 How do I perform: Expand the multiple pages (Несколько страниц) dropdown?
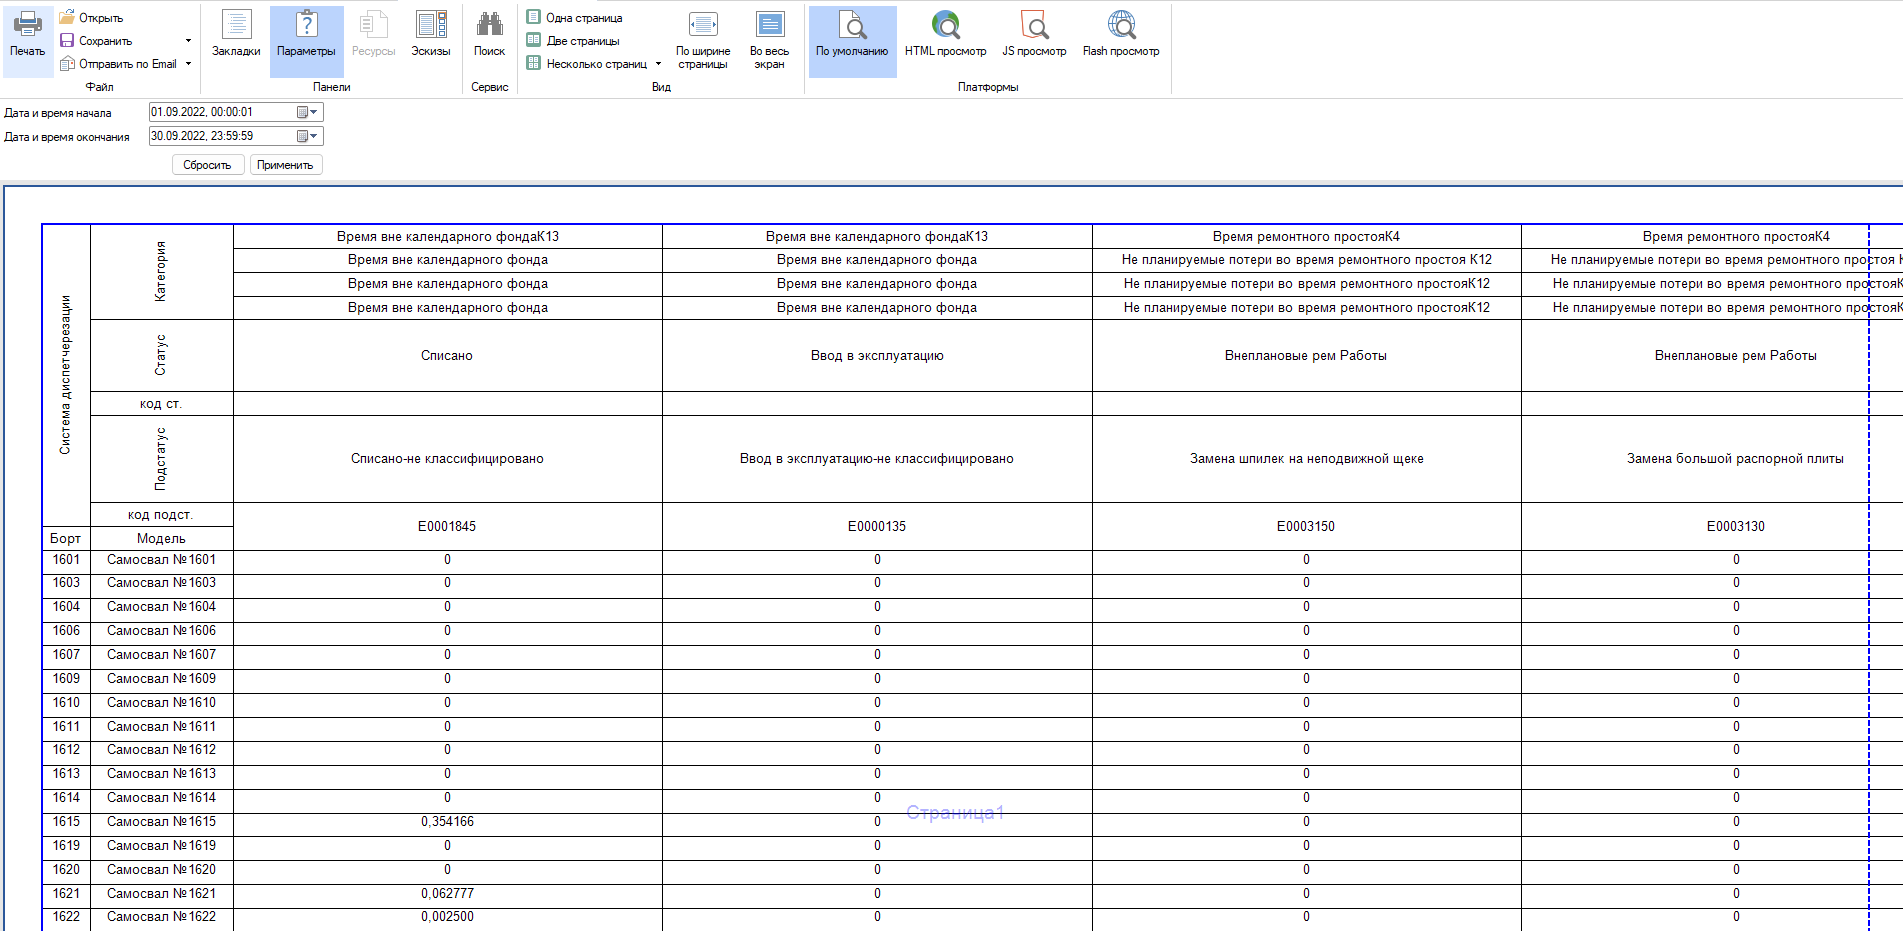tap(658, 64)
